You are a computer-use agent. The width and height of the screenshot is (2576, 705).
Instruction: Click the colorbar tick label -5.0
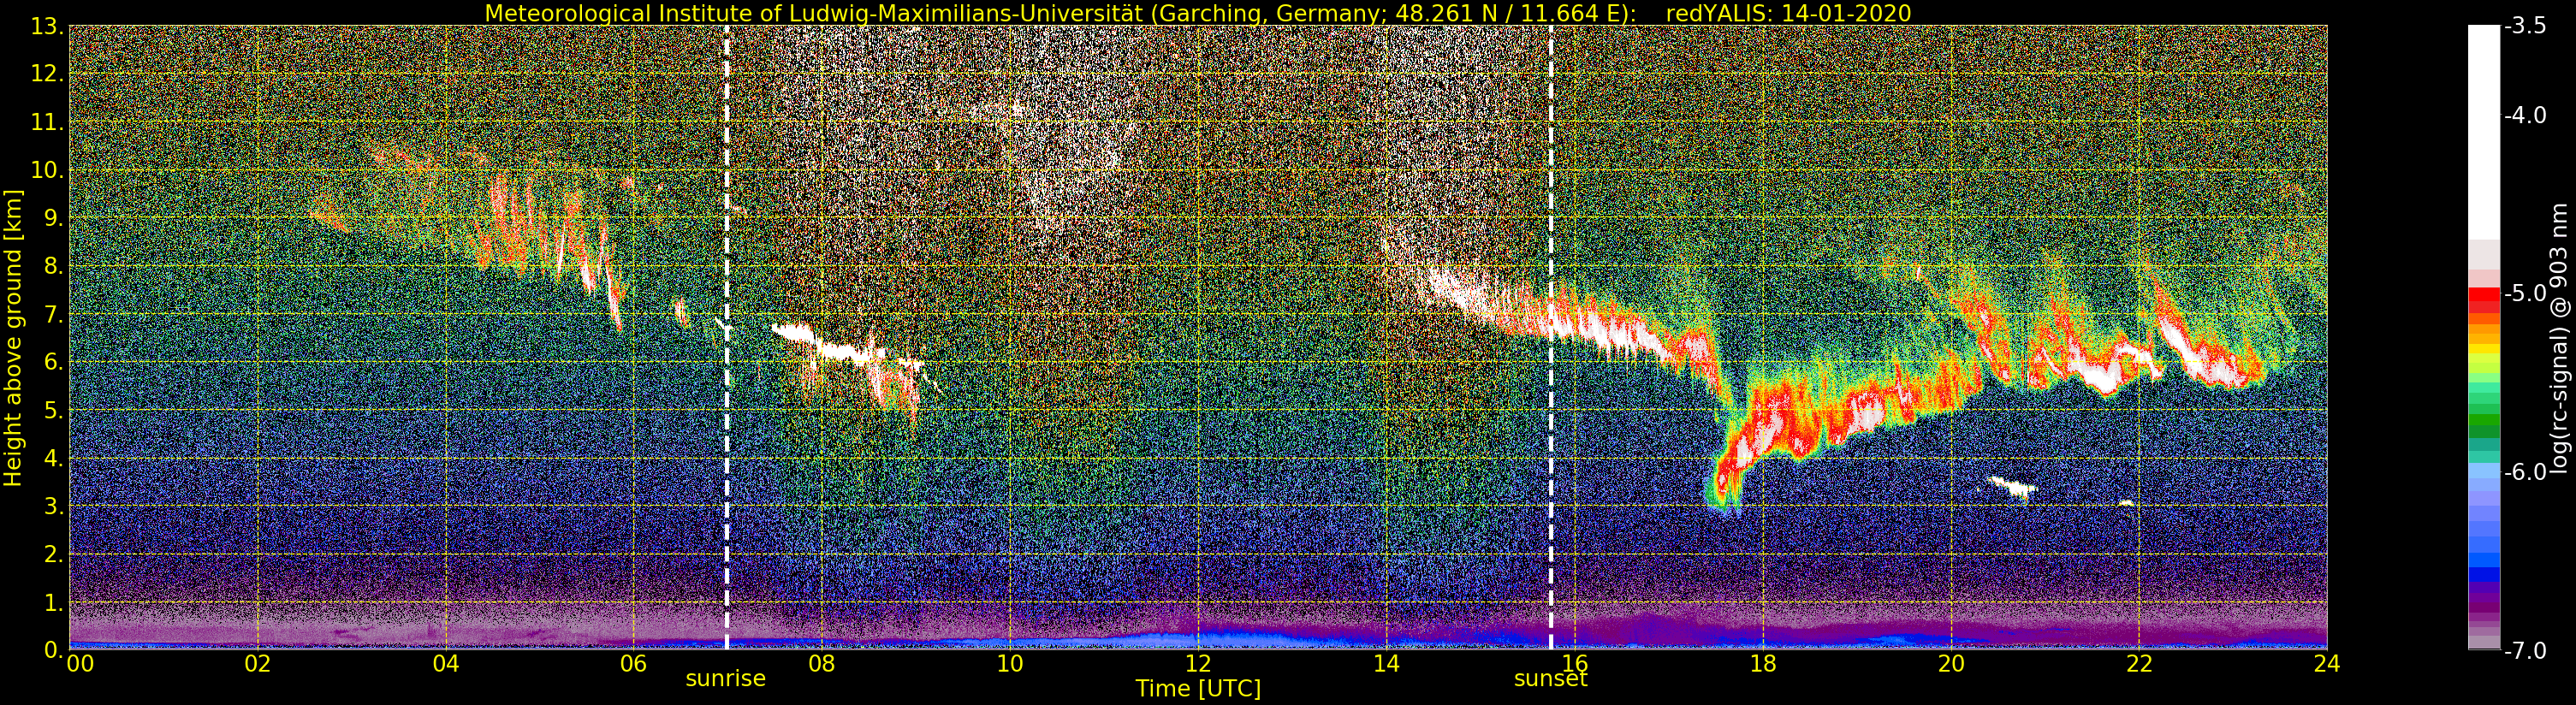tap(2525, 294)
